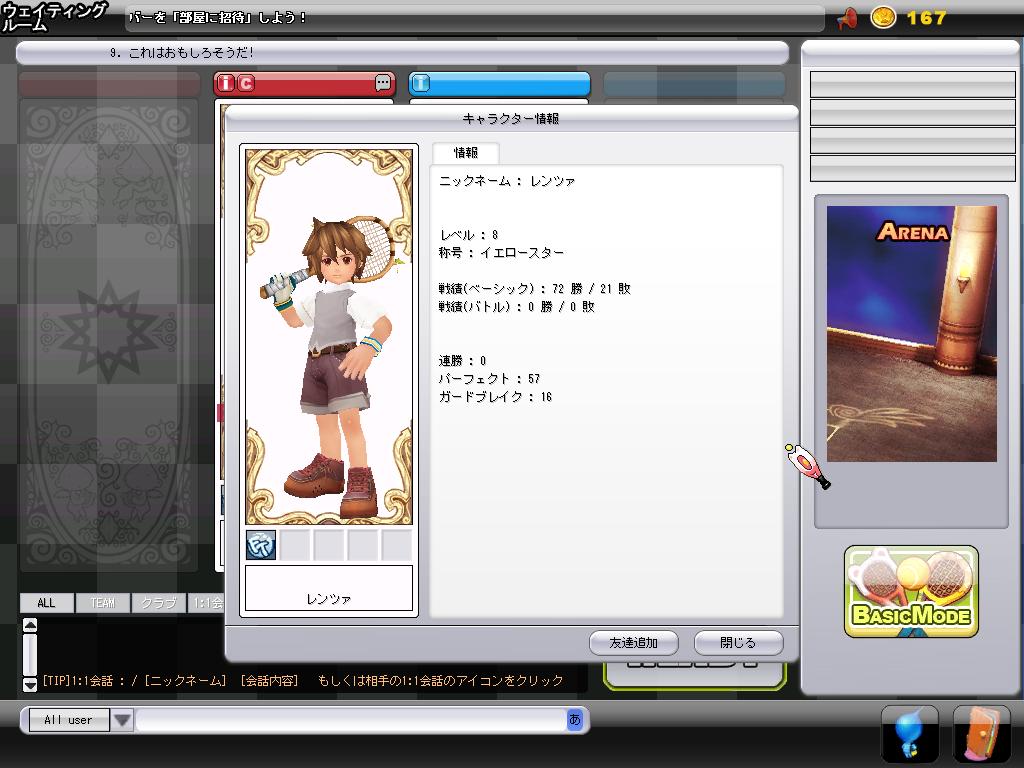Image resolution: width=1024 pixels, height=768 pixels.
Task: Toggle the Japanese IME input mode button
Action: [575, 719]
